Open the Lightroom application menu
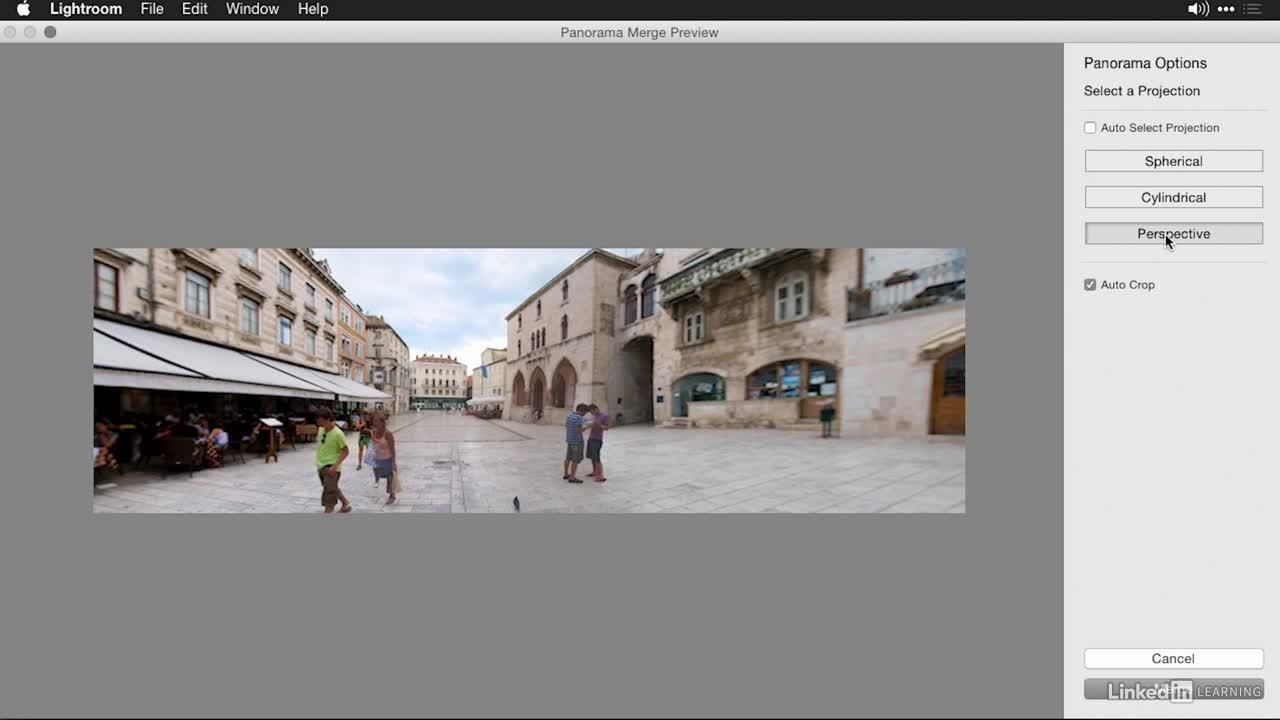Screen dimensions: 1280x720 [x=86, y=9]
